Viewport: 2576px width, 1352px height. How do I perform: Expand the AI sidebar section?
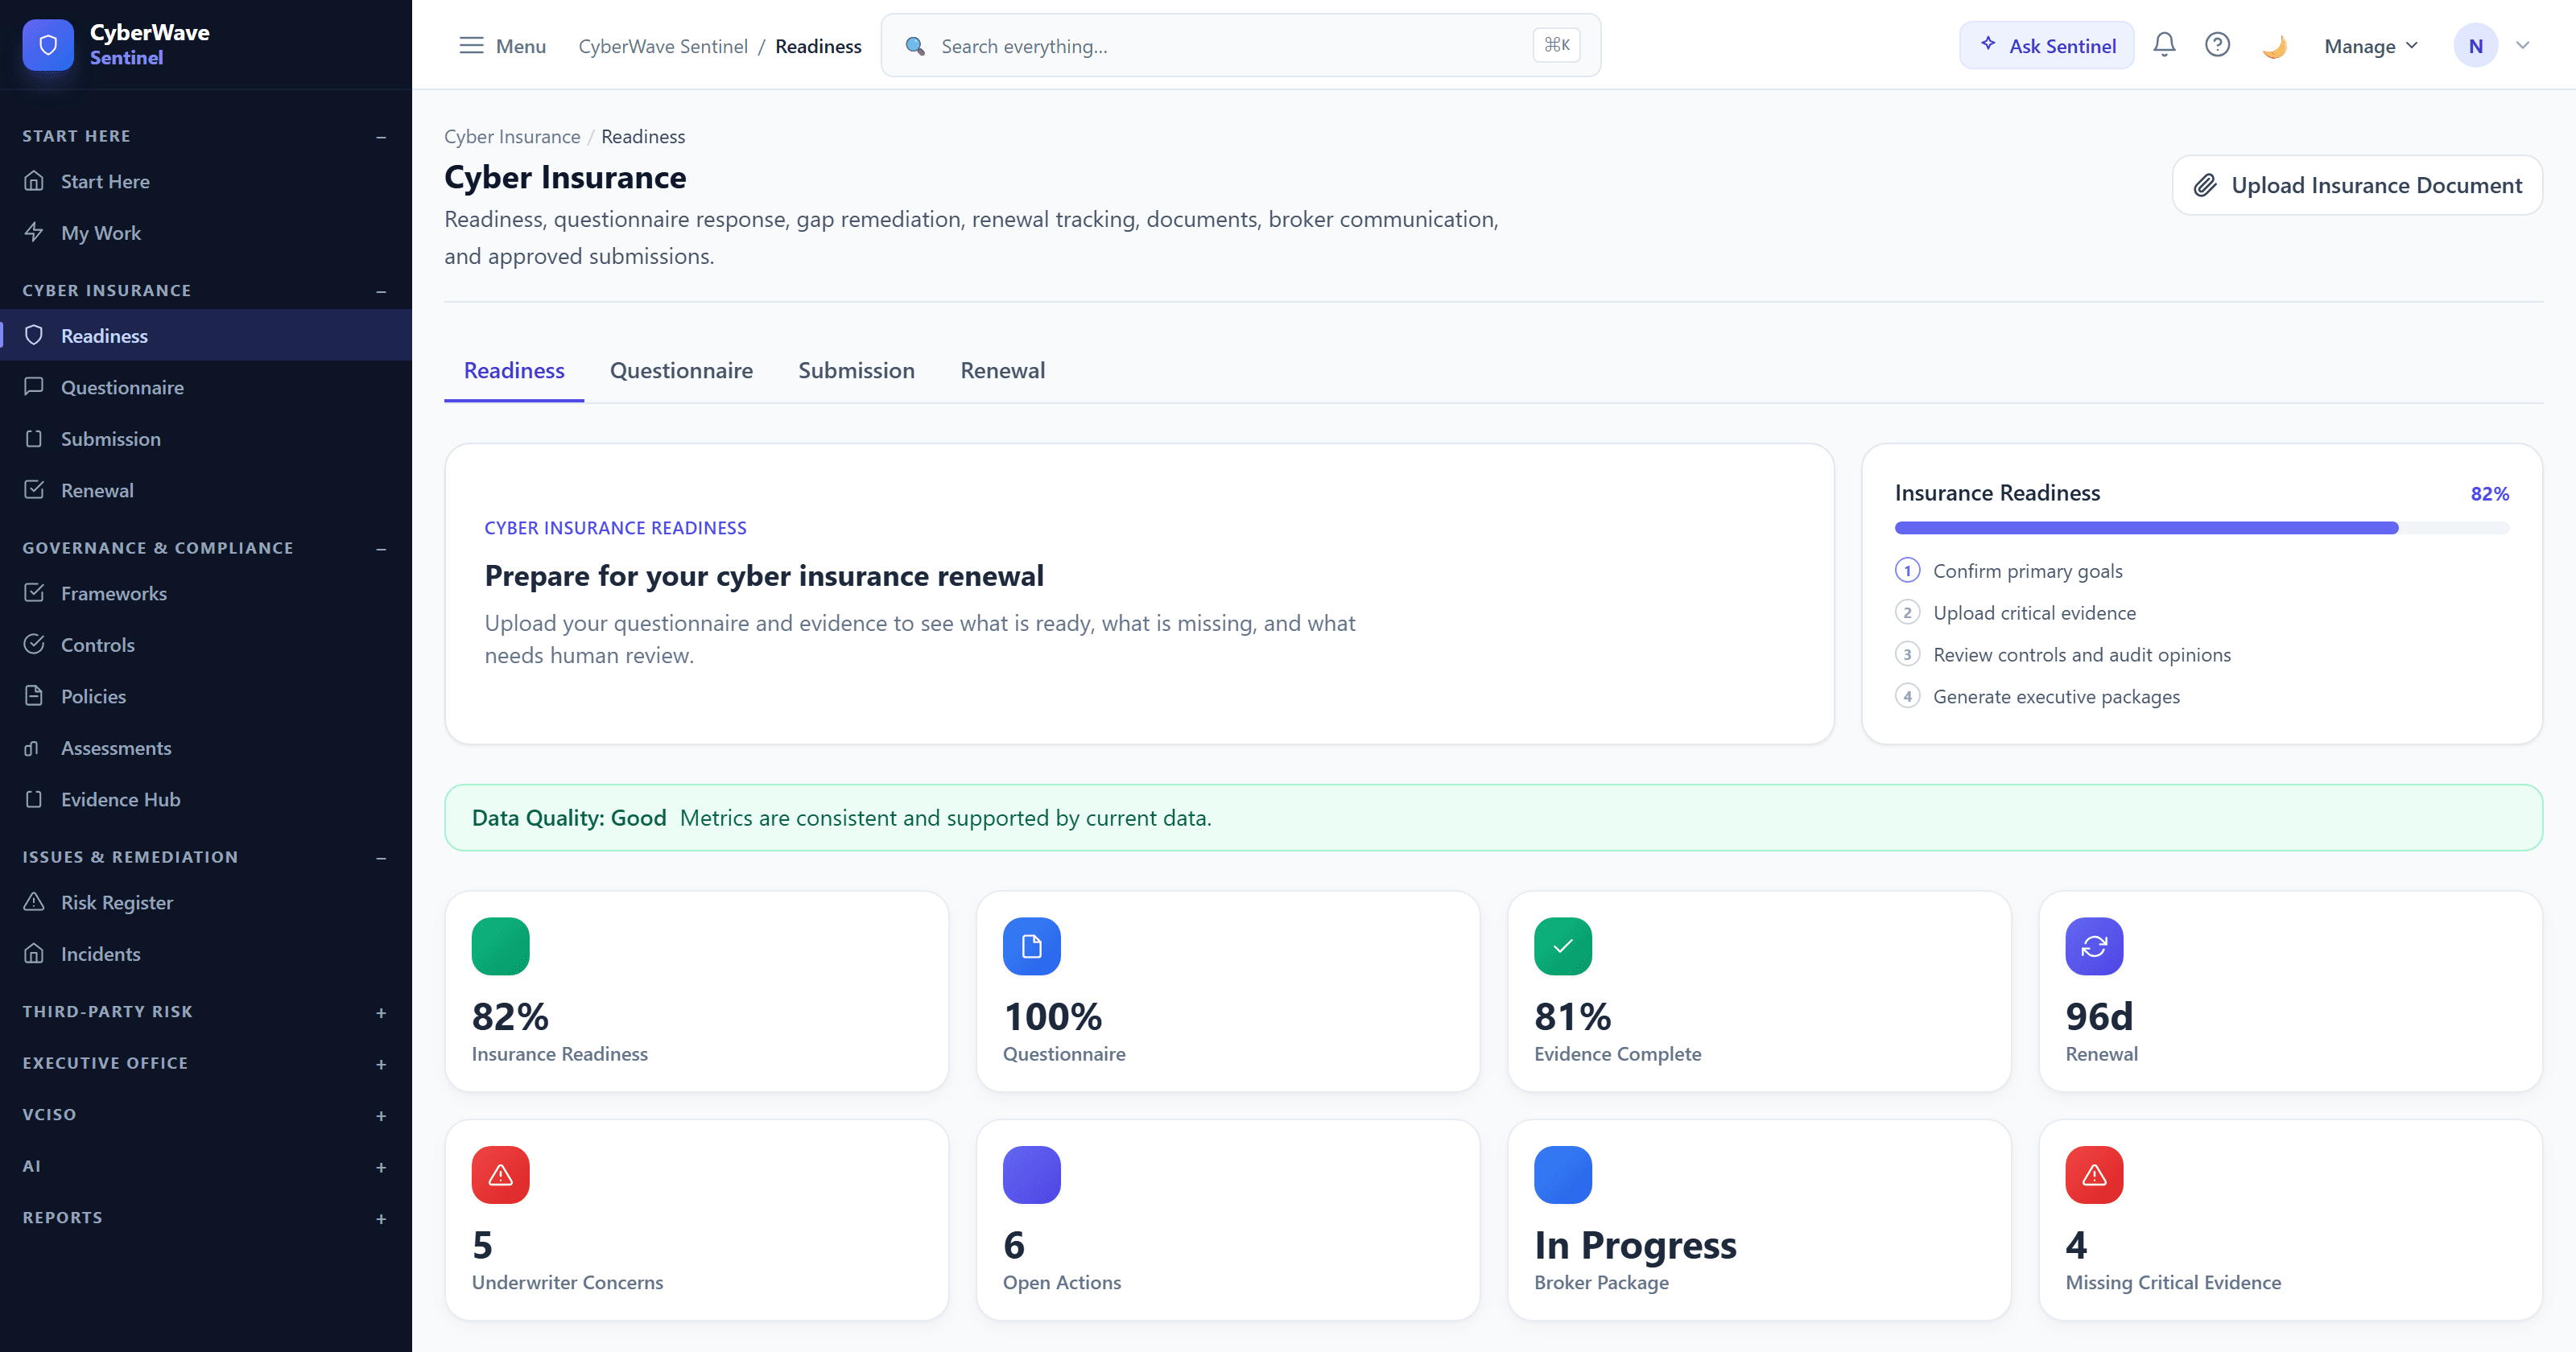coord(381,1167)
